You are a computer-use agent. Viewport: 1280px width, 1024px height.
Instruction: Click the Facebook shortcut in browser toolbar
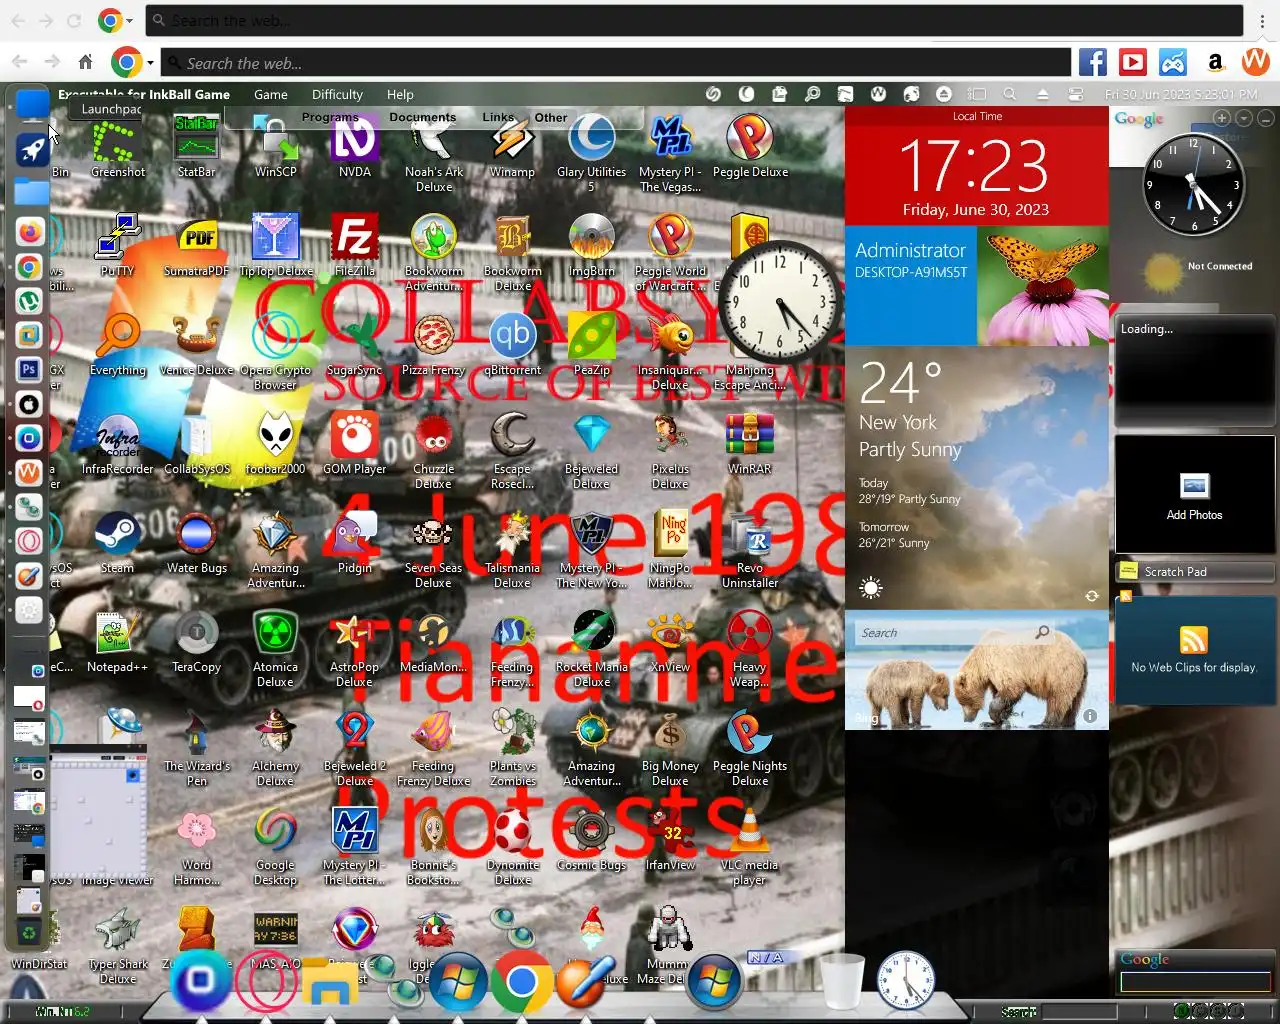tap(1092, 62)
